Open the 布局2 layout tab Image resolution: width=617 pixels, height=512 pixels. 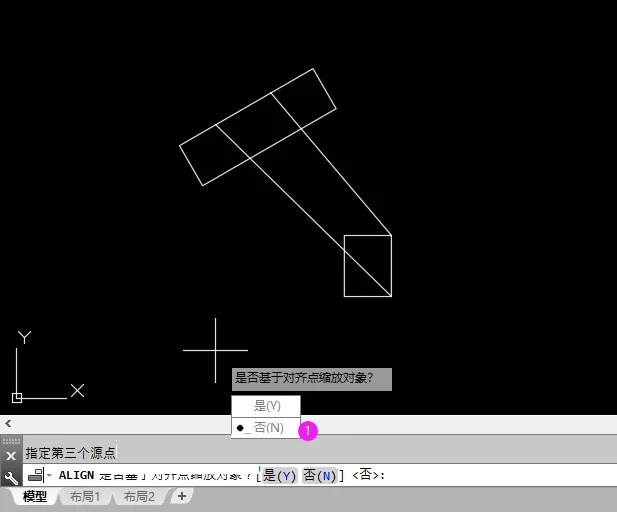(x=139, y=496)
